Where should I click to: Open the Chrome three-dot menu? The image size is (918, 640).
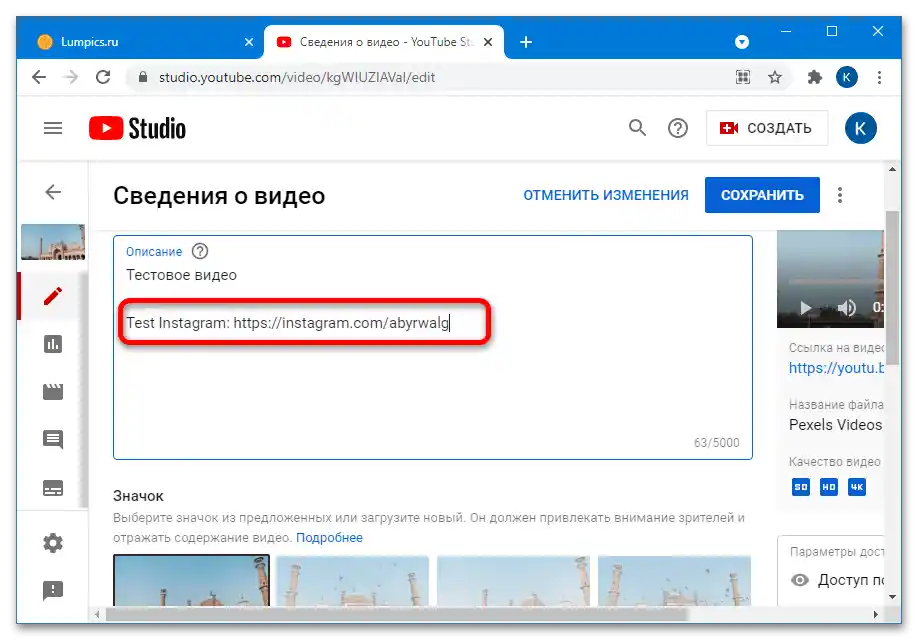coord(879,77)
